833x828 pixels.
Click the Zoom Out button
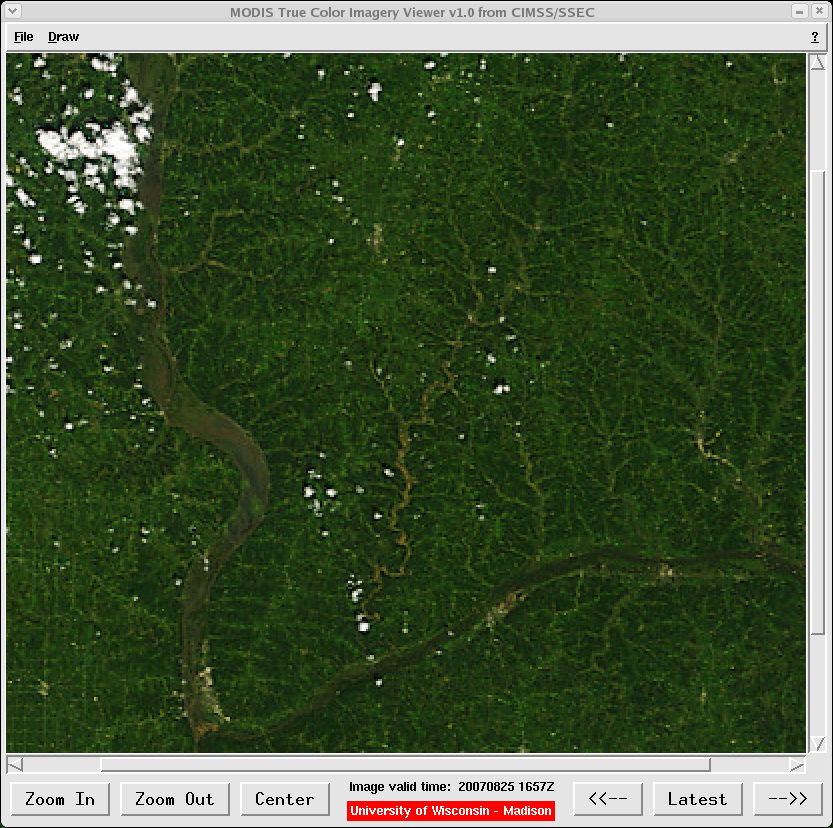click(x=175, y=799)
